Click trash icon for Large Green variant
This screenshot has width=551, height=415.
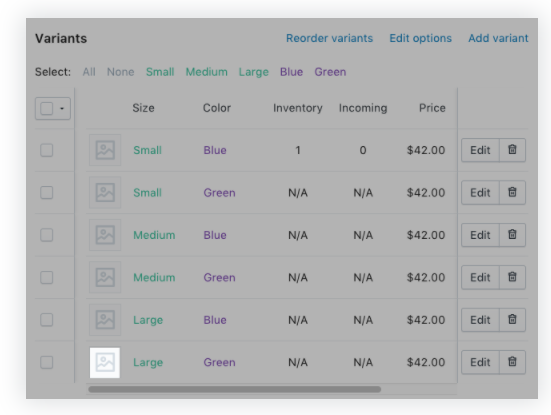tap(512, 362)
